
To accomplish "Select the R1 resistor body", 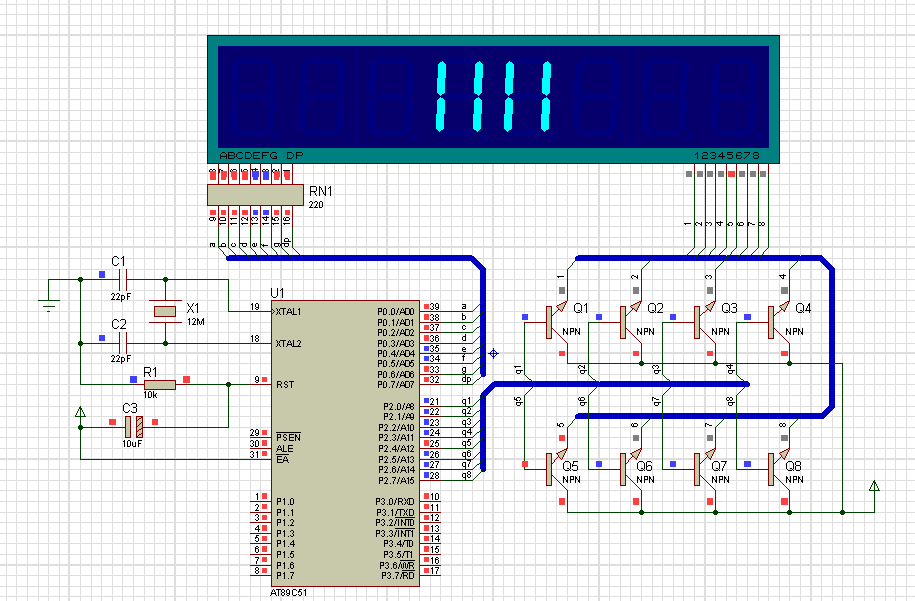I will click(160, 385).
